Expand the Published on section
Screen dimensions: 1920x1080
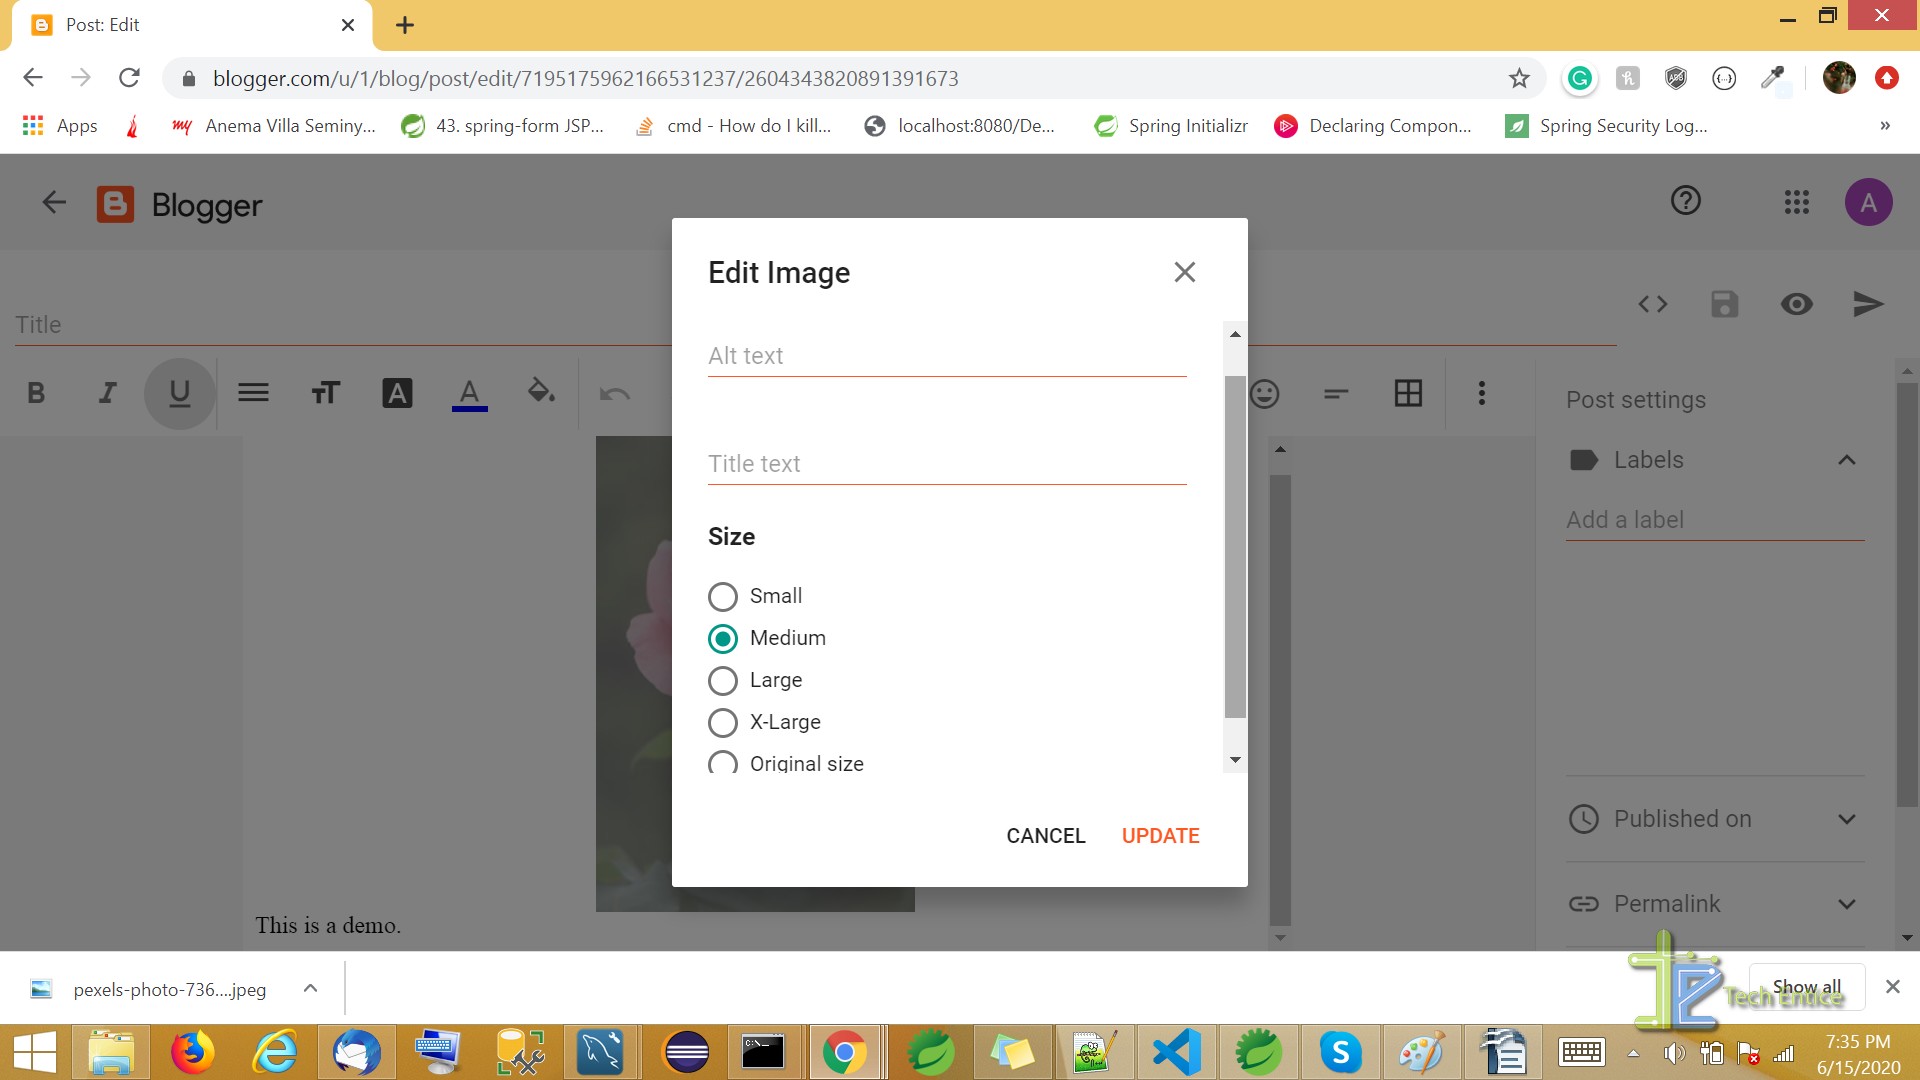coord(1845,819)
